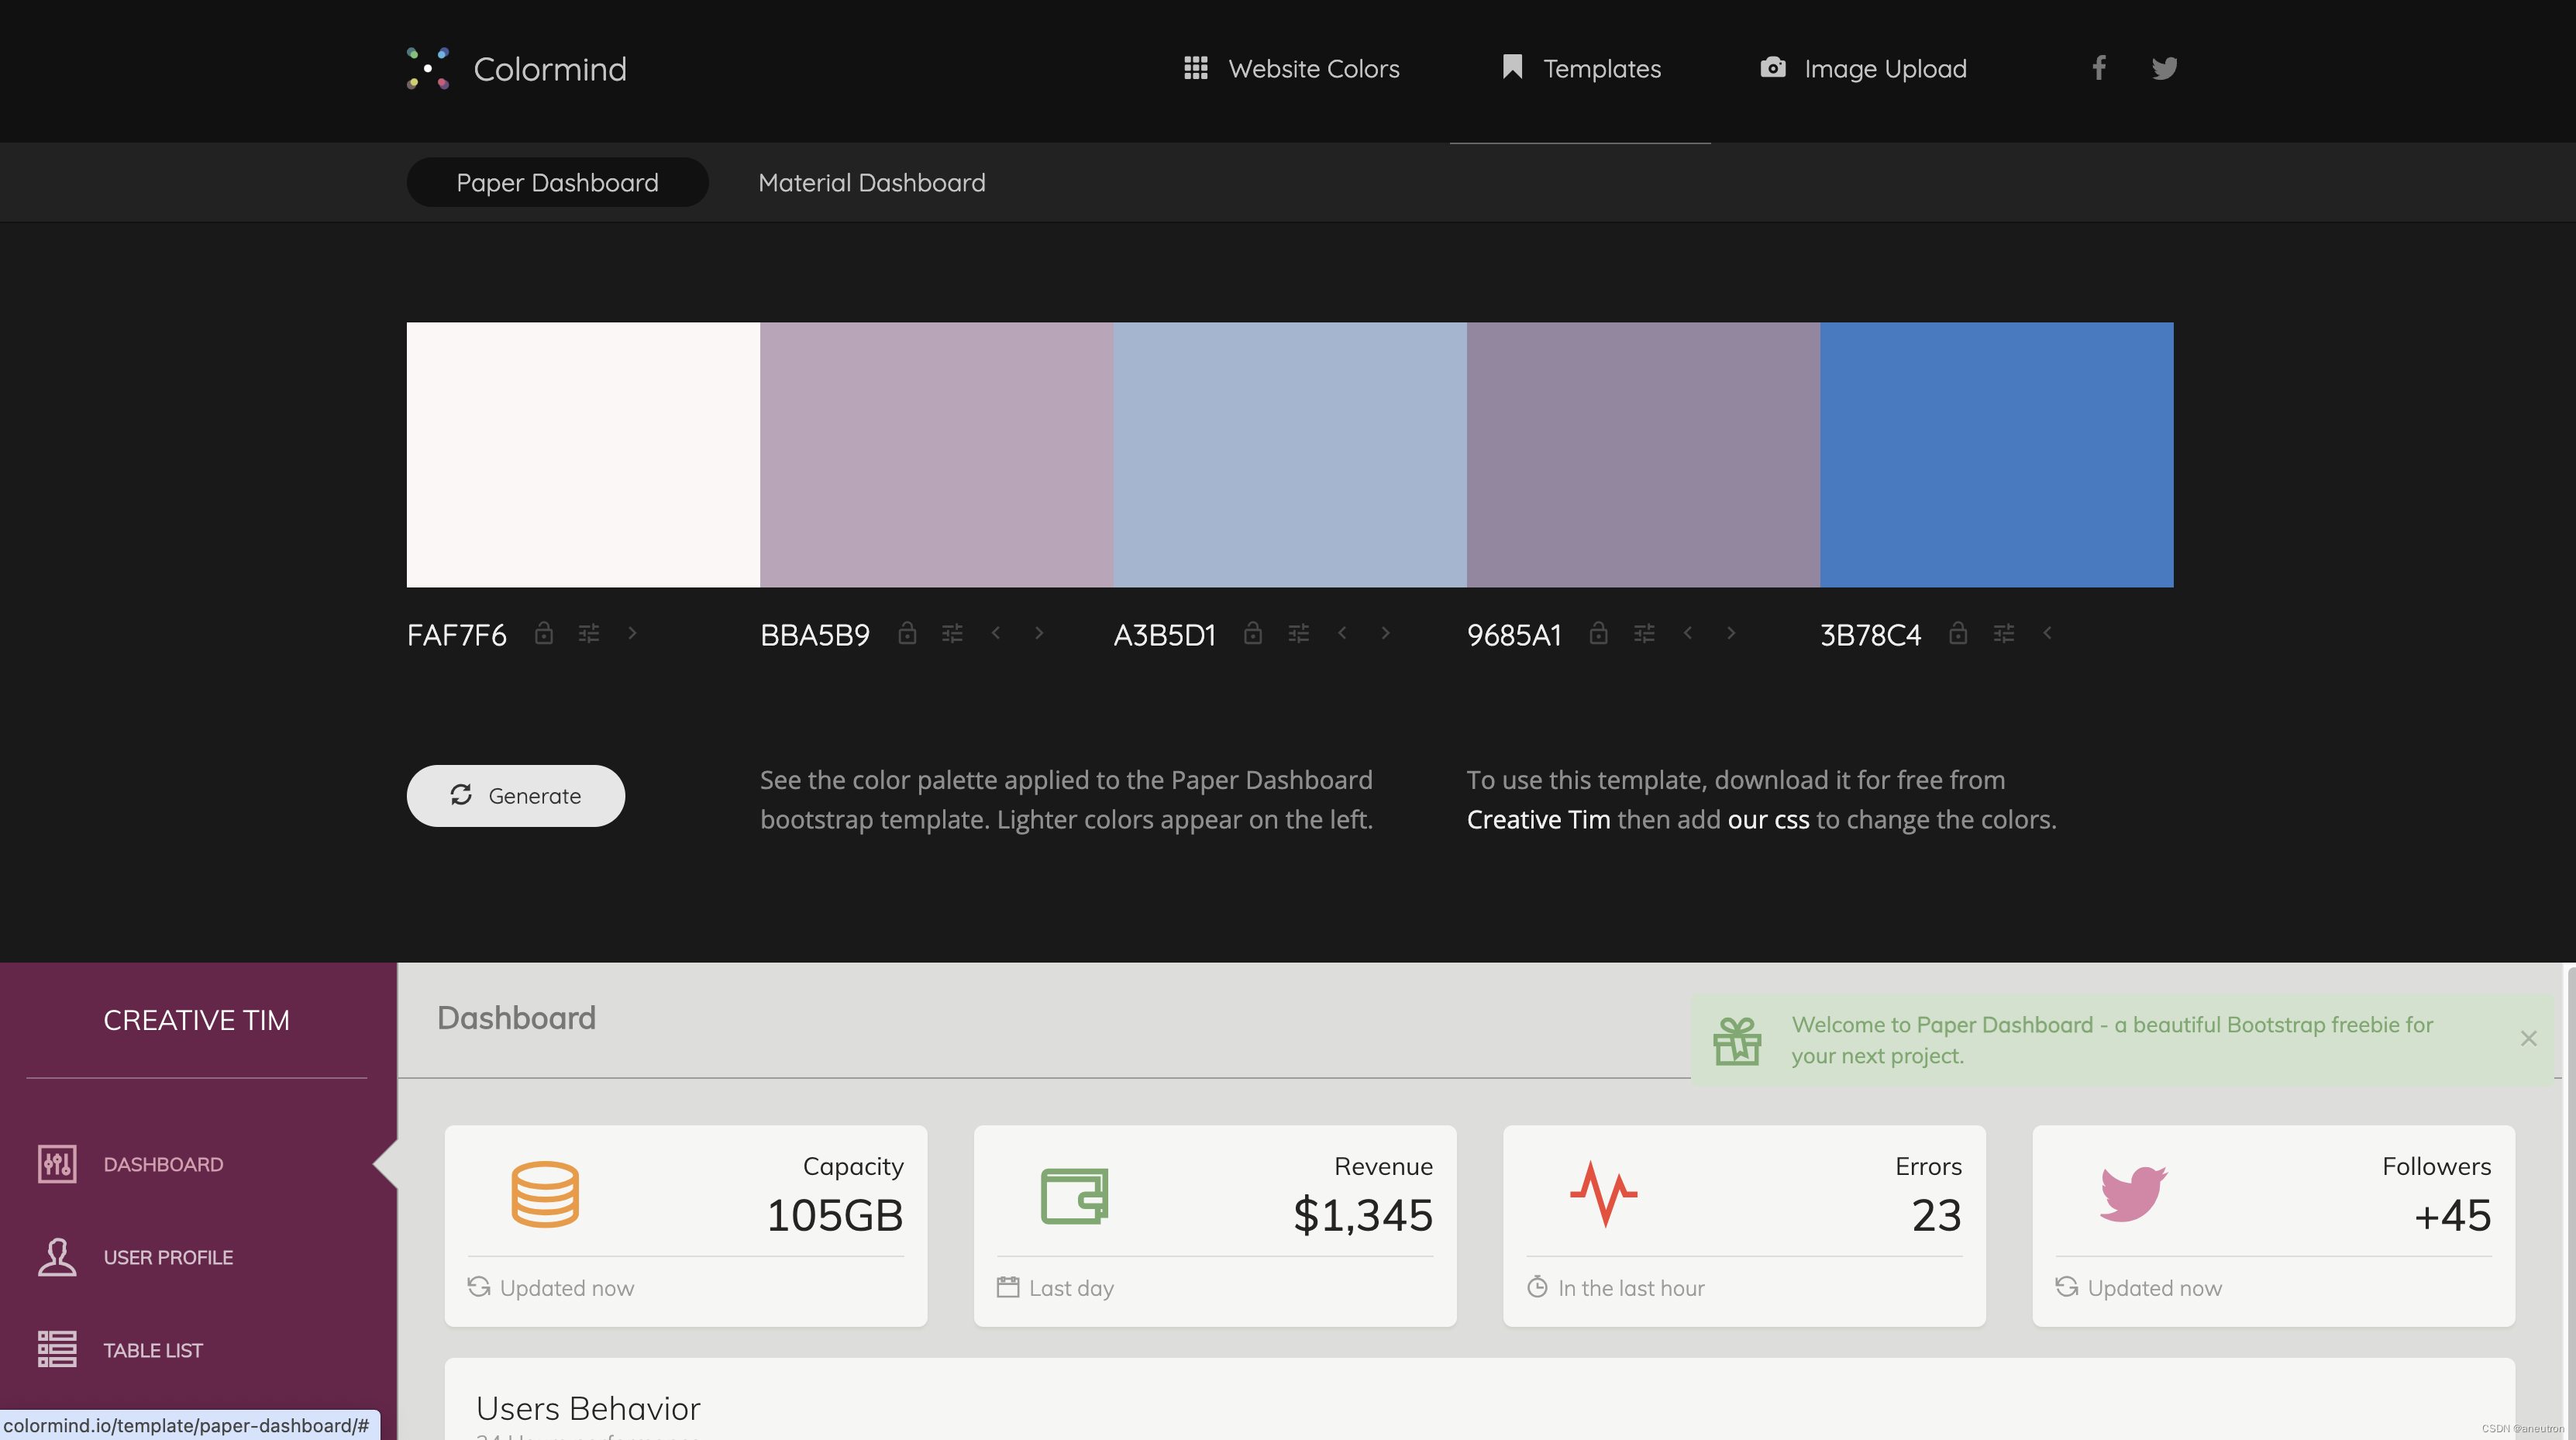
Task: Move BBA5B9 color to the right
Action: point(1039,633)
